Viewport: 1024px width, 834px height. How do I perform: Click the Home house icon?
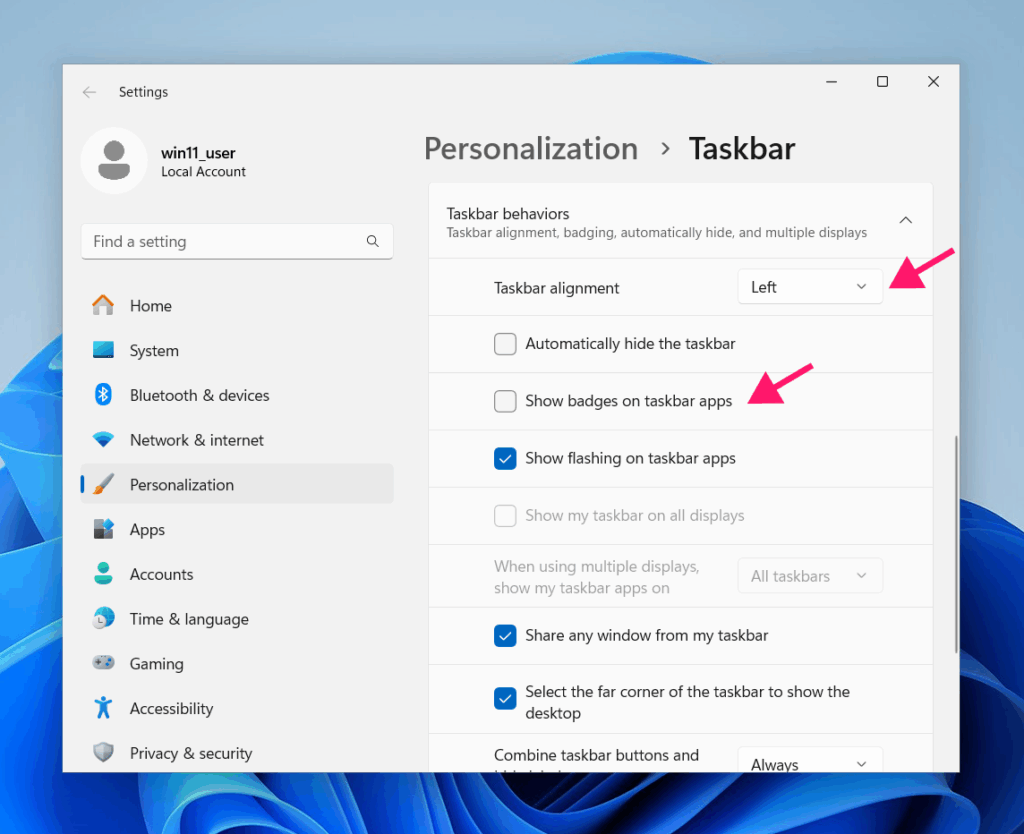point(103,306)
